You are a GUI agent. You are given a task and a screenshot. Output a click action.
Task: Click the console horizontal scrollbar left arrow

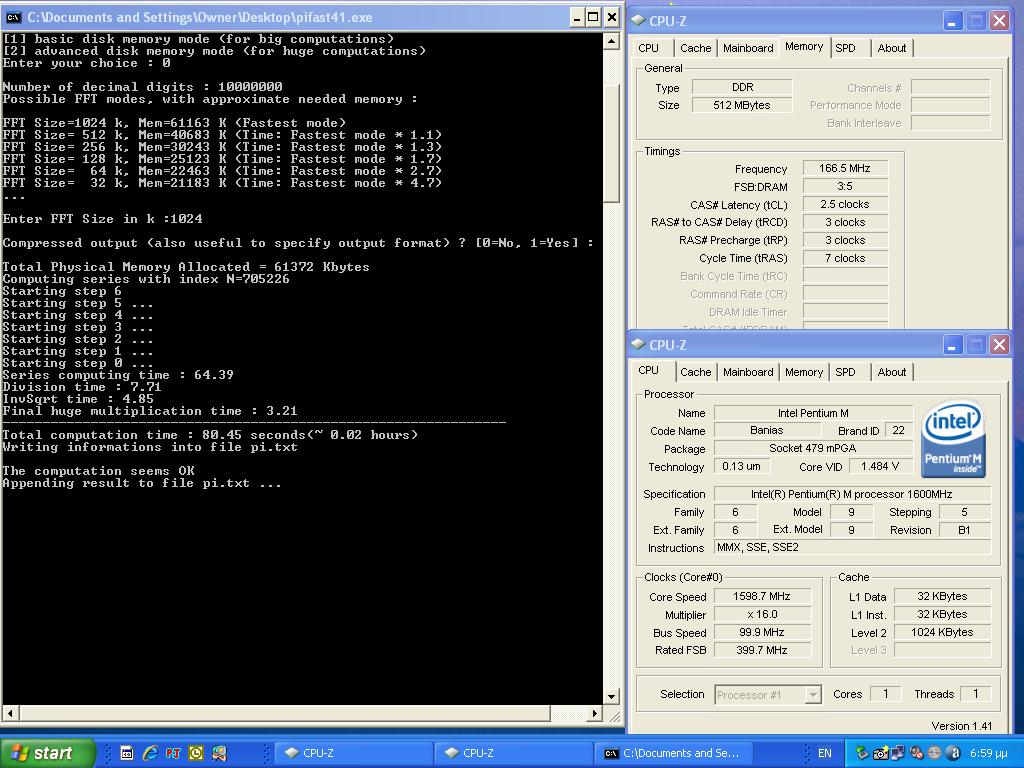[x=10, y=713]
